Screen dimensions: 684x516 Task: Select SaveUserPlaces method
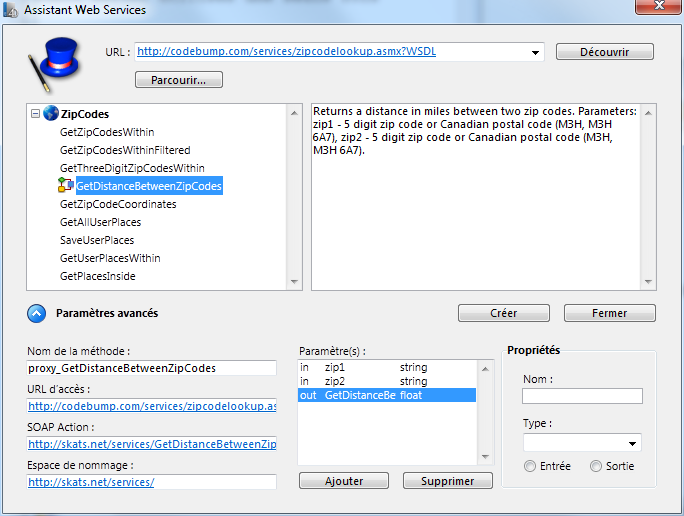tap(97, 240)
